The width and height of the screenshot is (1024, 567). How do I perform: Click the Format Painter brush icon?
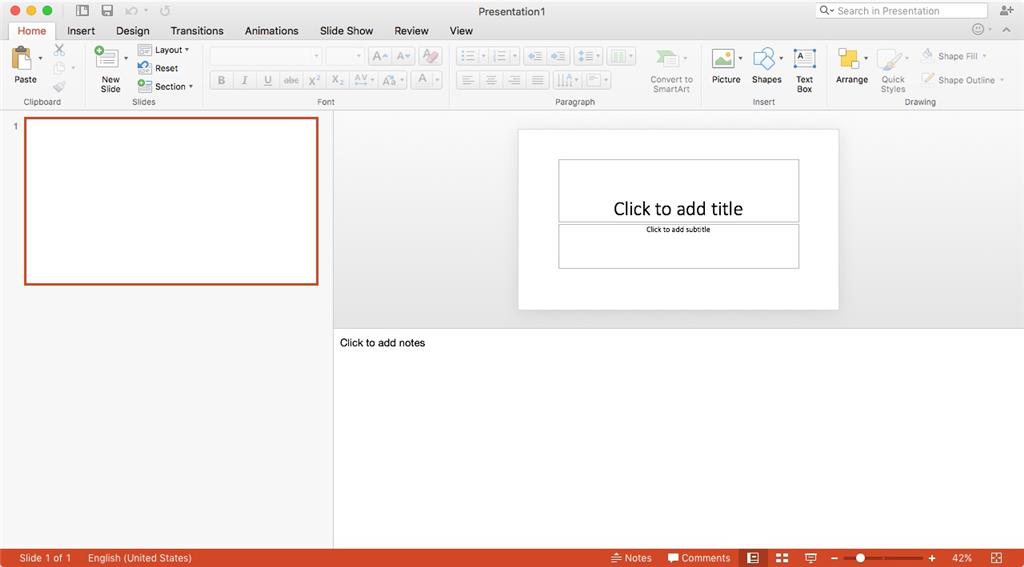pos(59,86)
